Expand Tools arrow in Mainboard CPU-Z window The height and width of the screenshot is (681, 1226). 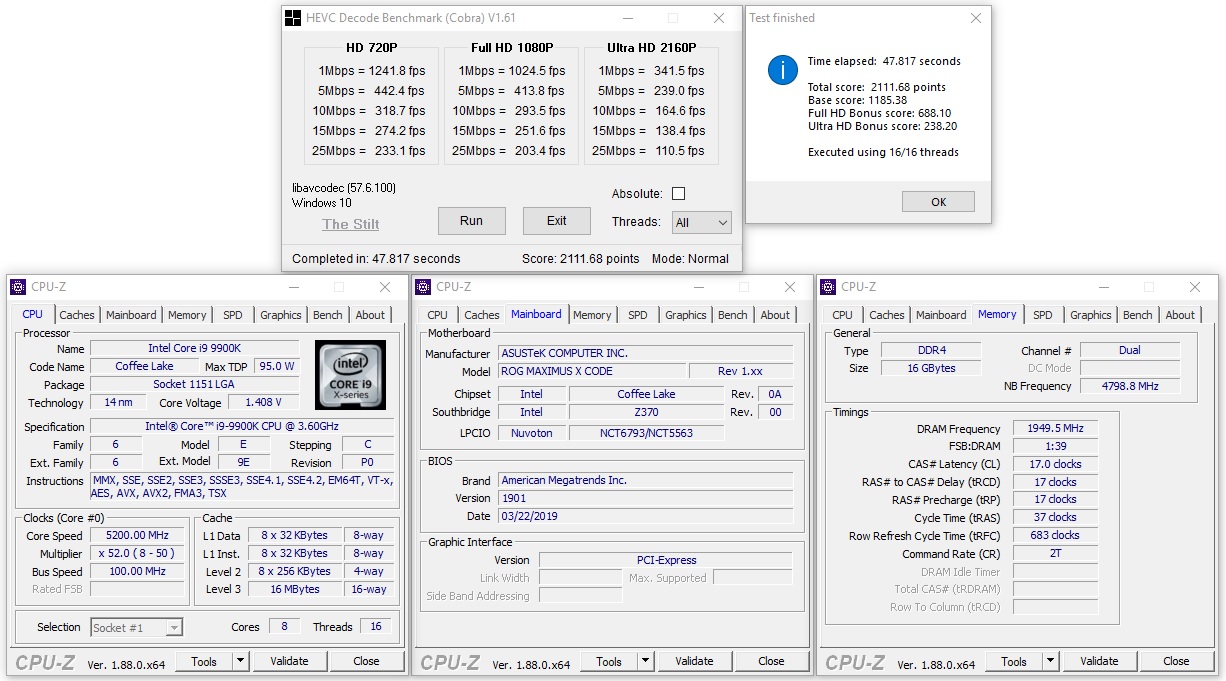pos(645,661)
